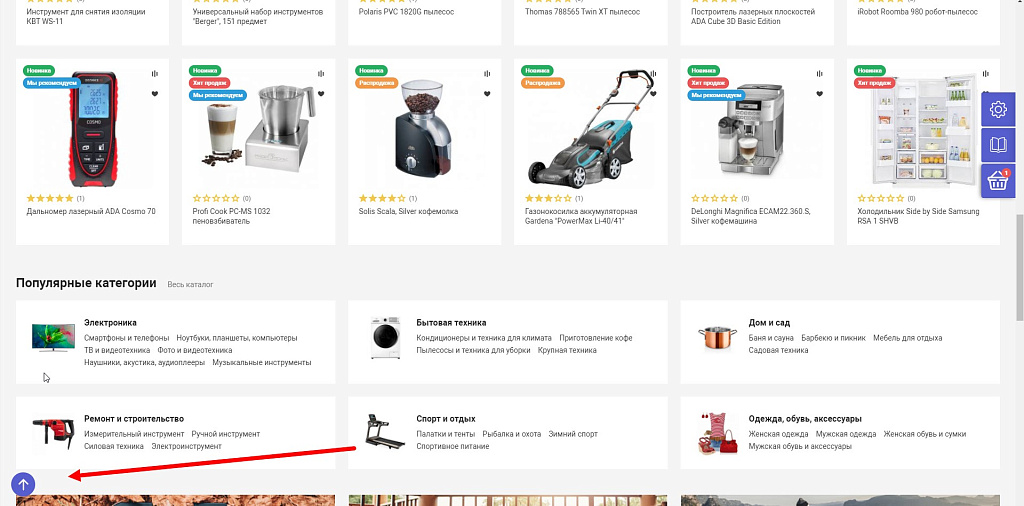Viewport: 1024px width, 506px height.
Task: Add DeLonghi Magnifica to comparison
Action: click(x=819, y=73)
